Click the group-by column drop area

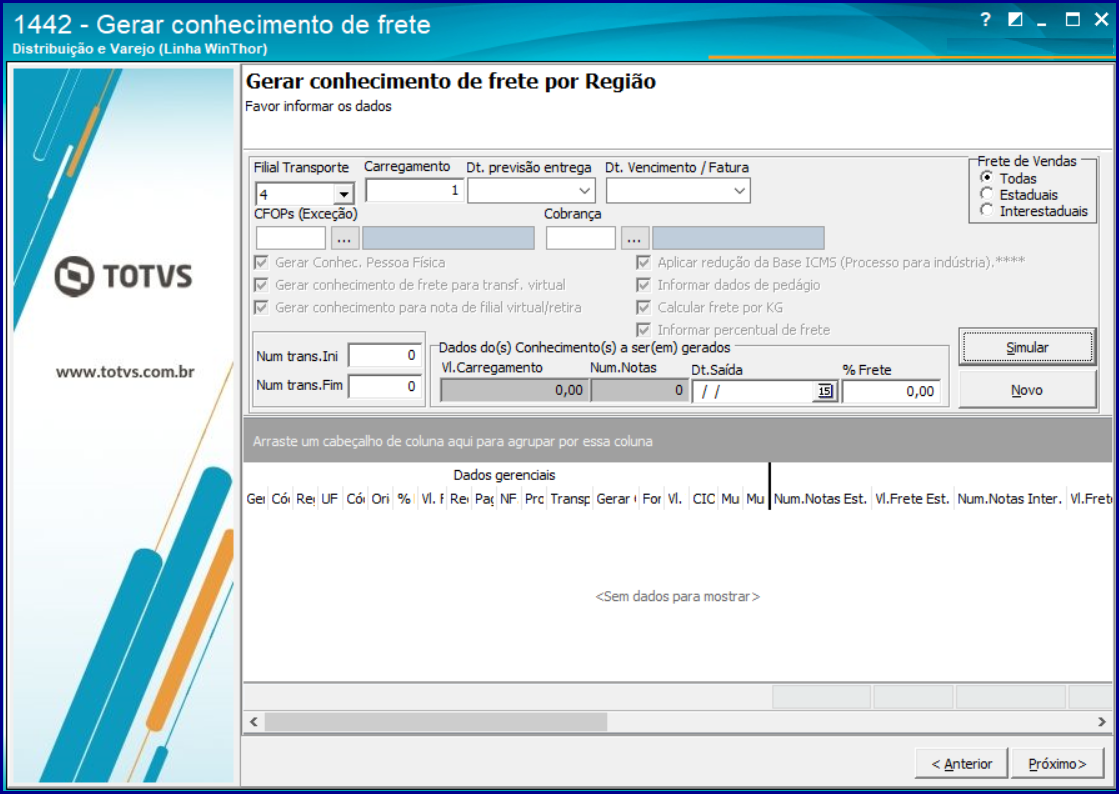[x=677, y=441]
